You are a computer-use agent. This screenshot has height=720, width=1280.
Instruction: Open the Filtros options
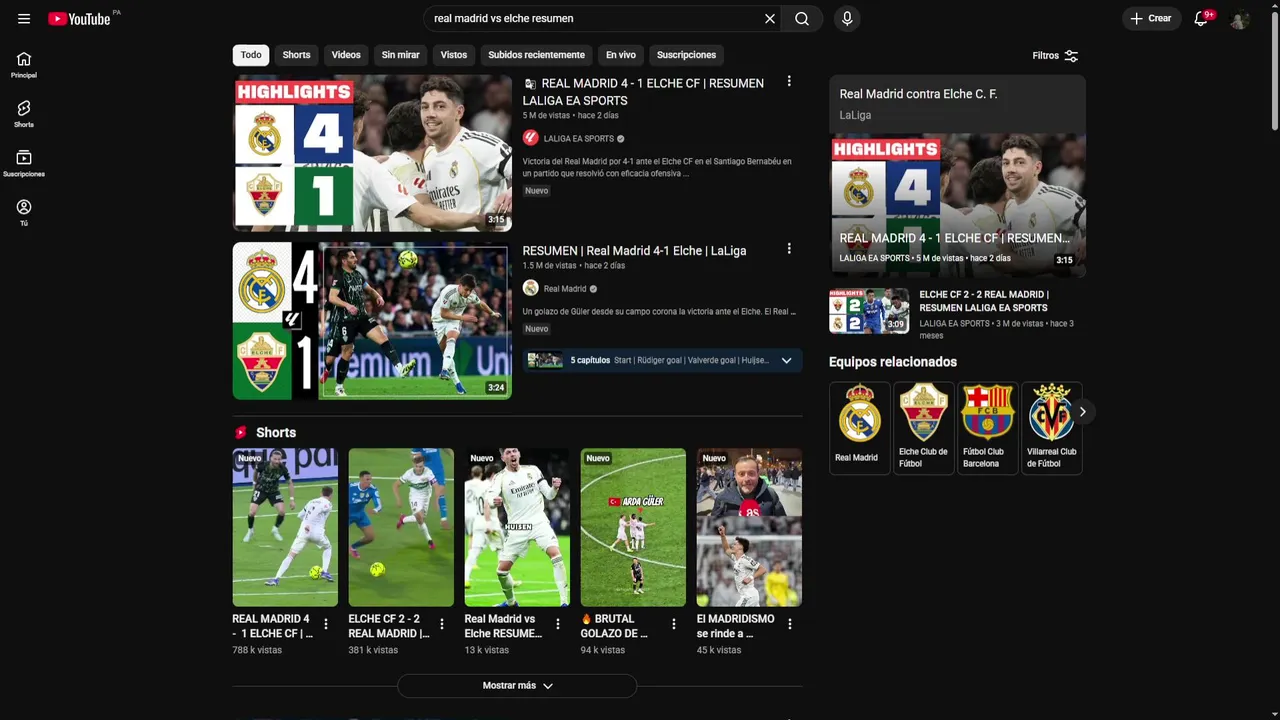1055,56
